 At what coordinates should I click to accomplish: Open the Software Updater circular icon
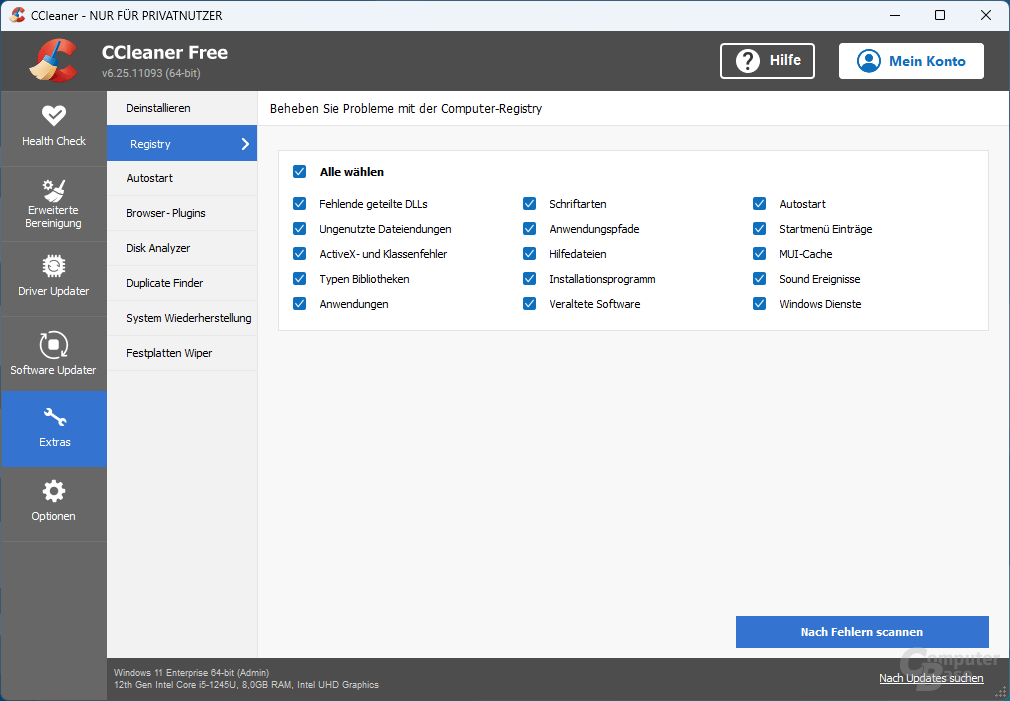(x=53, y=345)
